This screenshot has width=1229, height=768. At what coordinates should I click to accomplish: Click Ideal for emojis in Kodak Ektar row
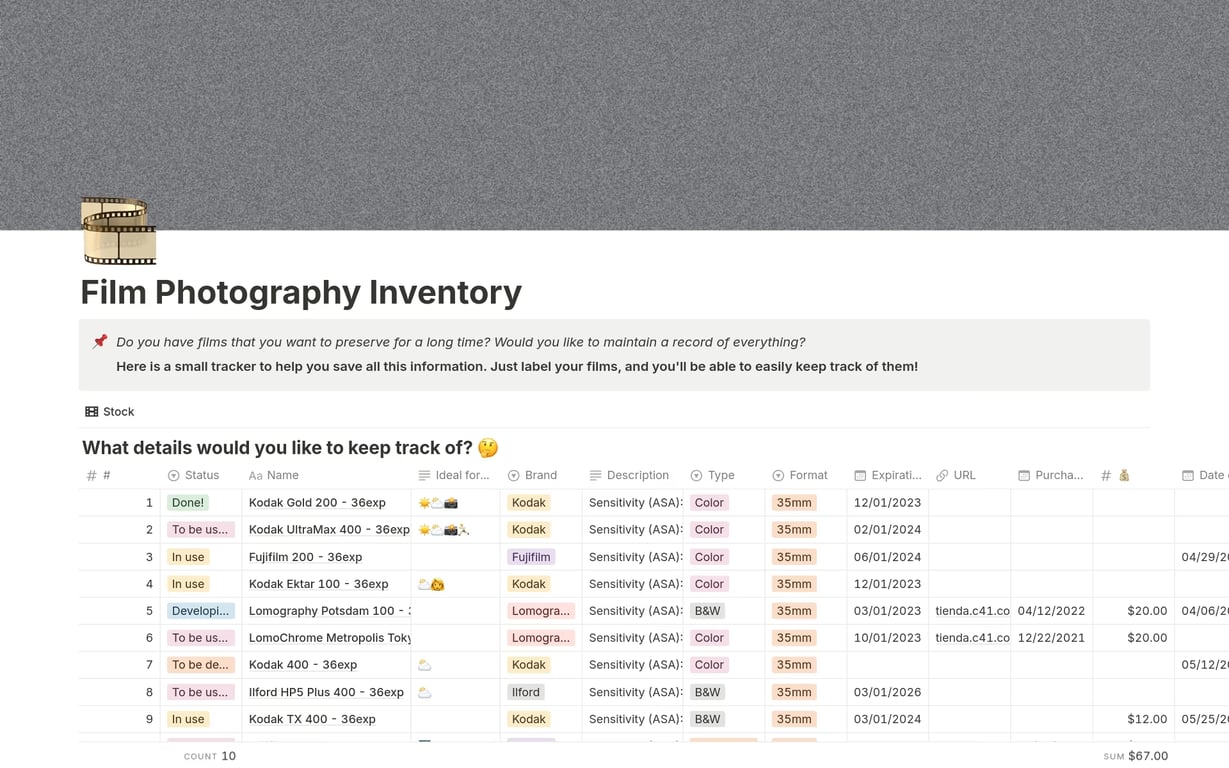(431, 584)
